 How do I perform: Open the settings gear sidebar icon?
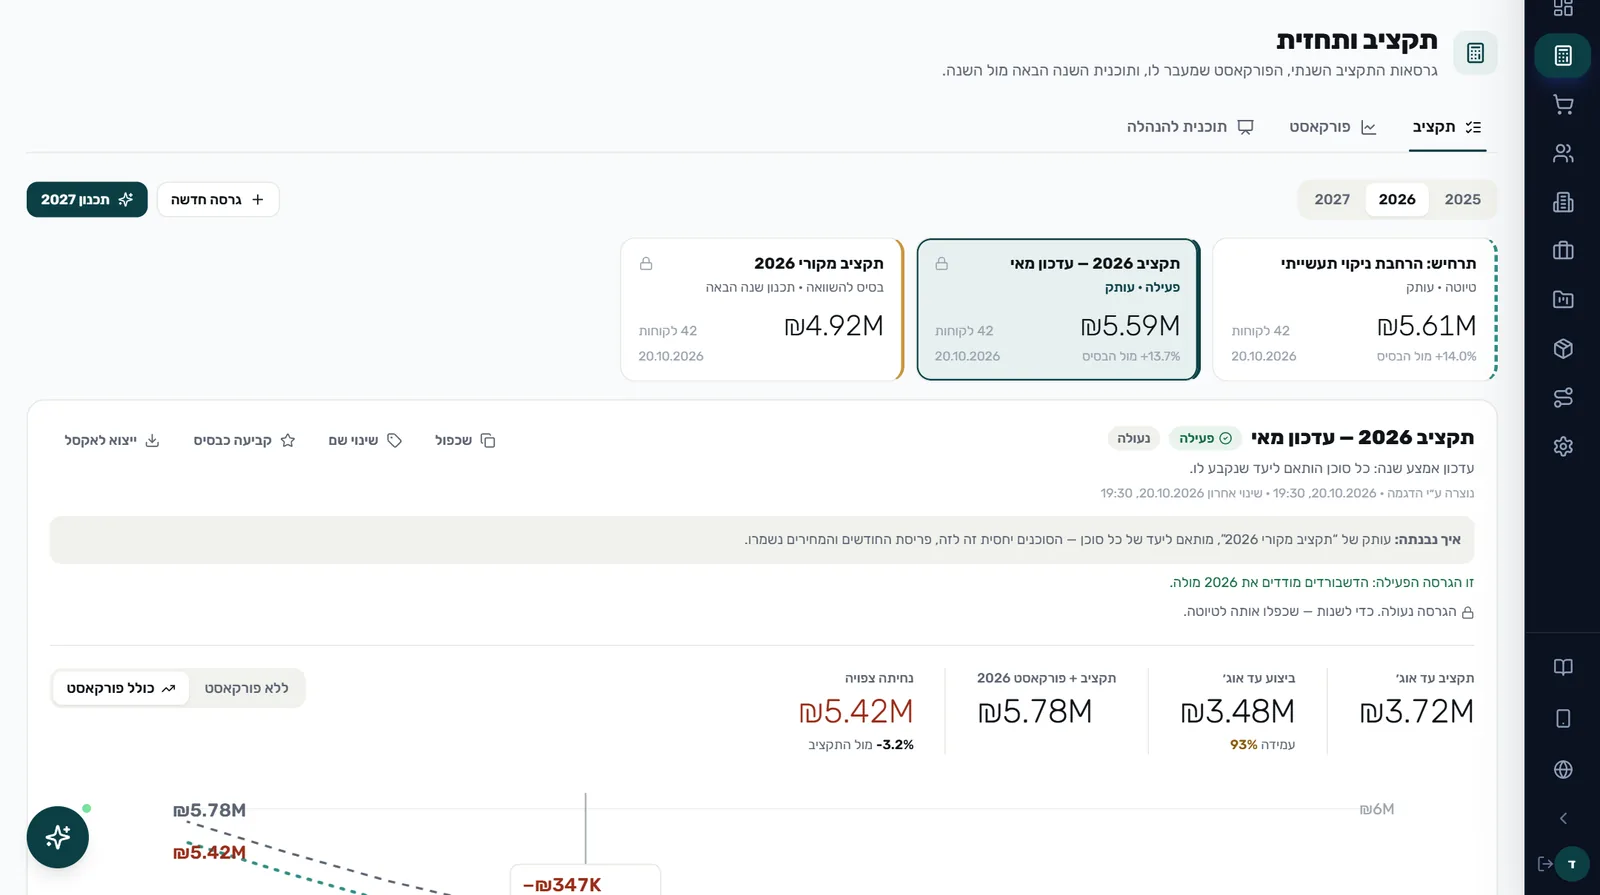click(1563, 446)
